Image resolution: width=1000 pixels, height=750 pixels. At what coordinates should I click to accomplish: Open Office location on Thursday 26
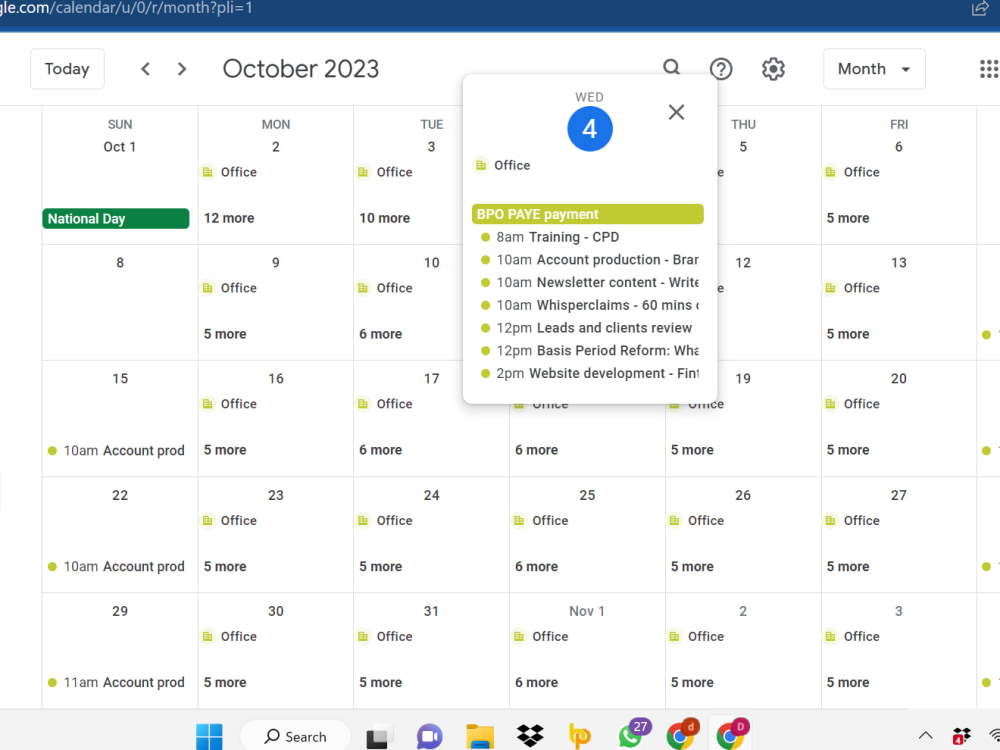[696, 520]
